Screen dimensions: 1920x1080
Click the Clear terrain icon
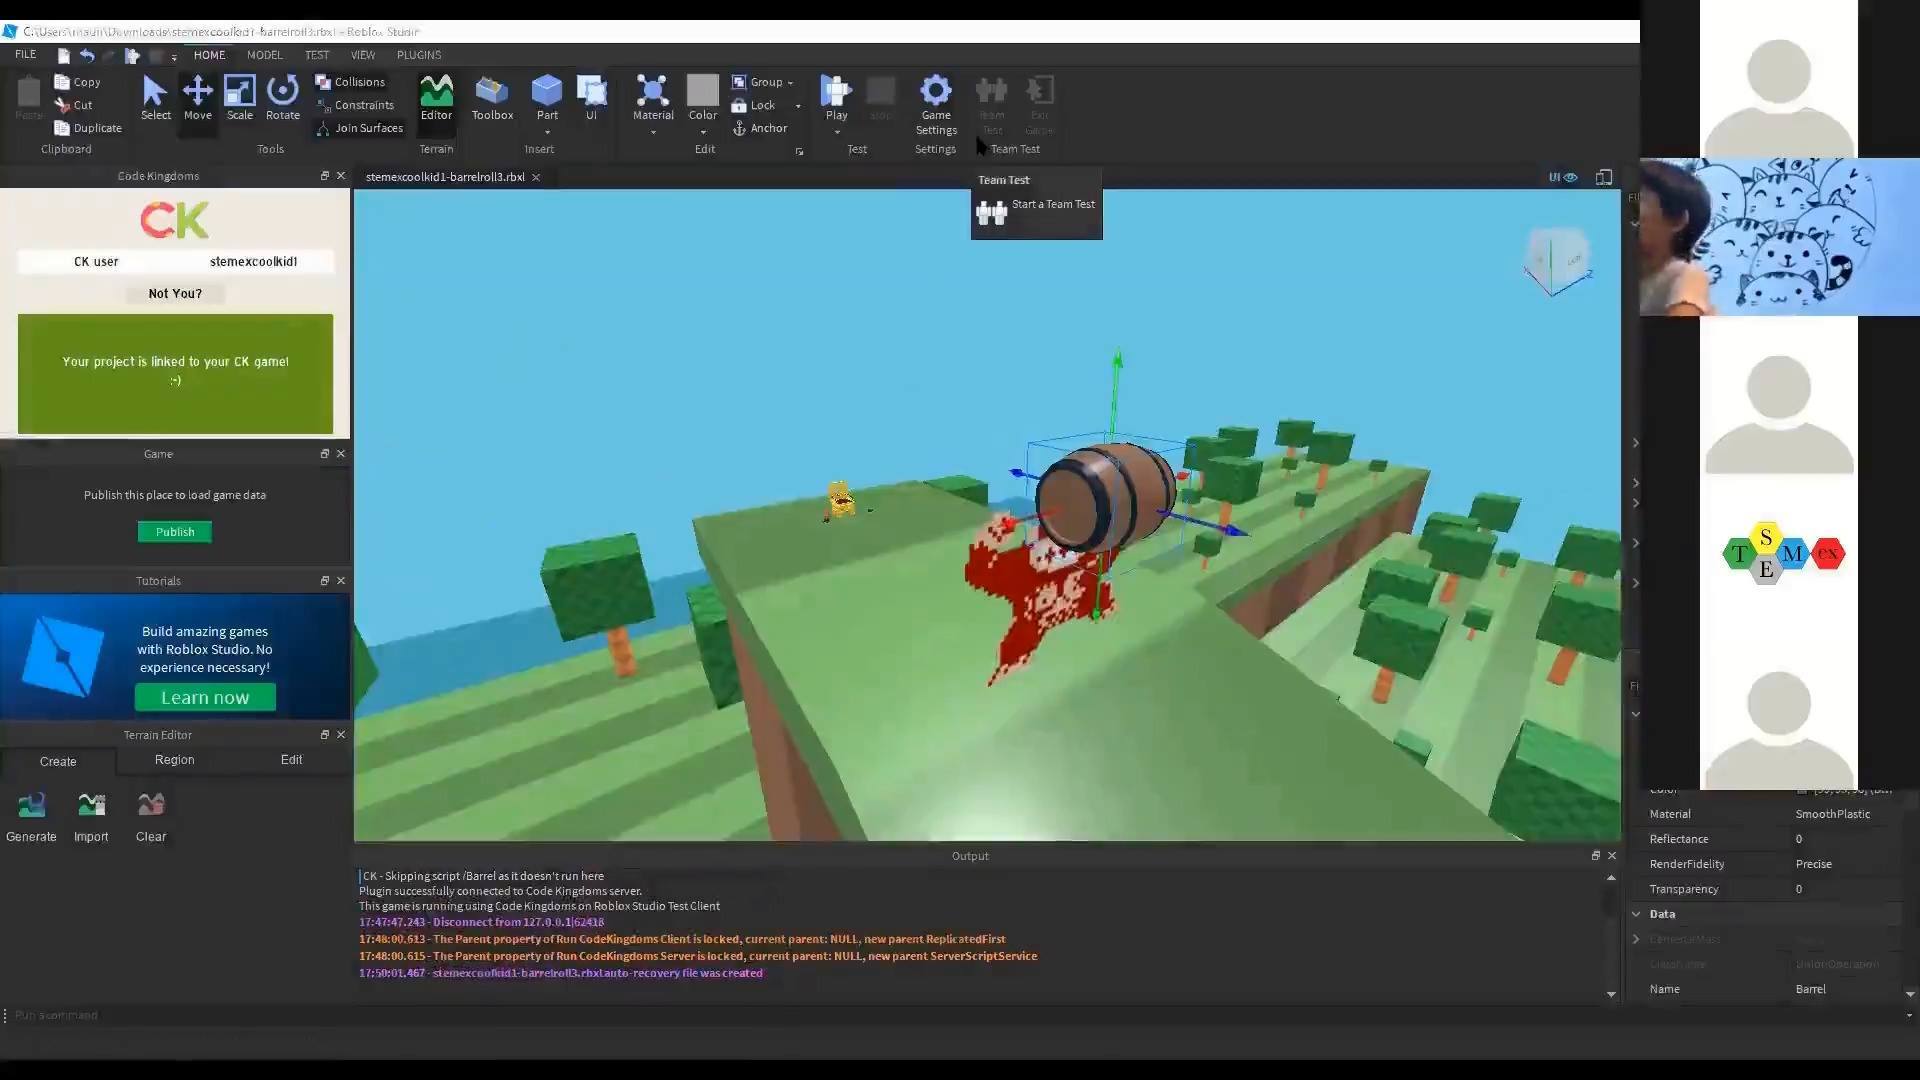[151, 805]
